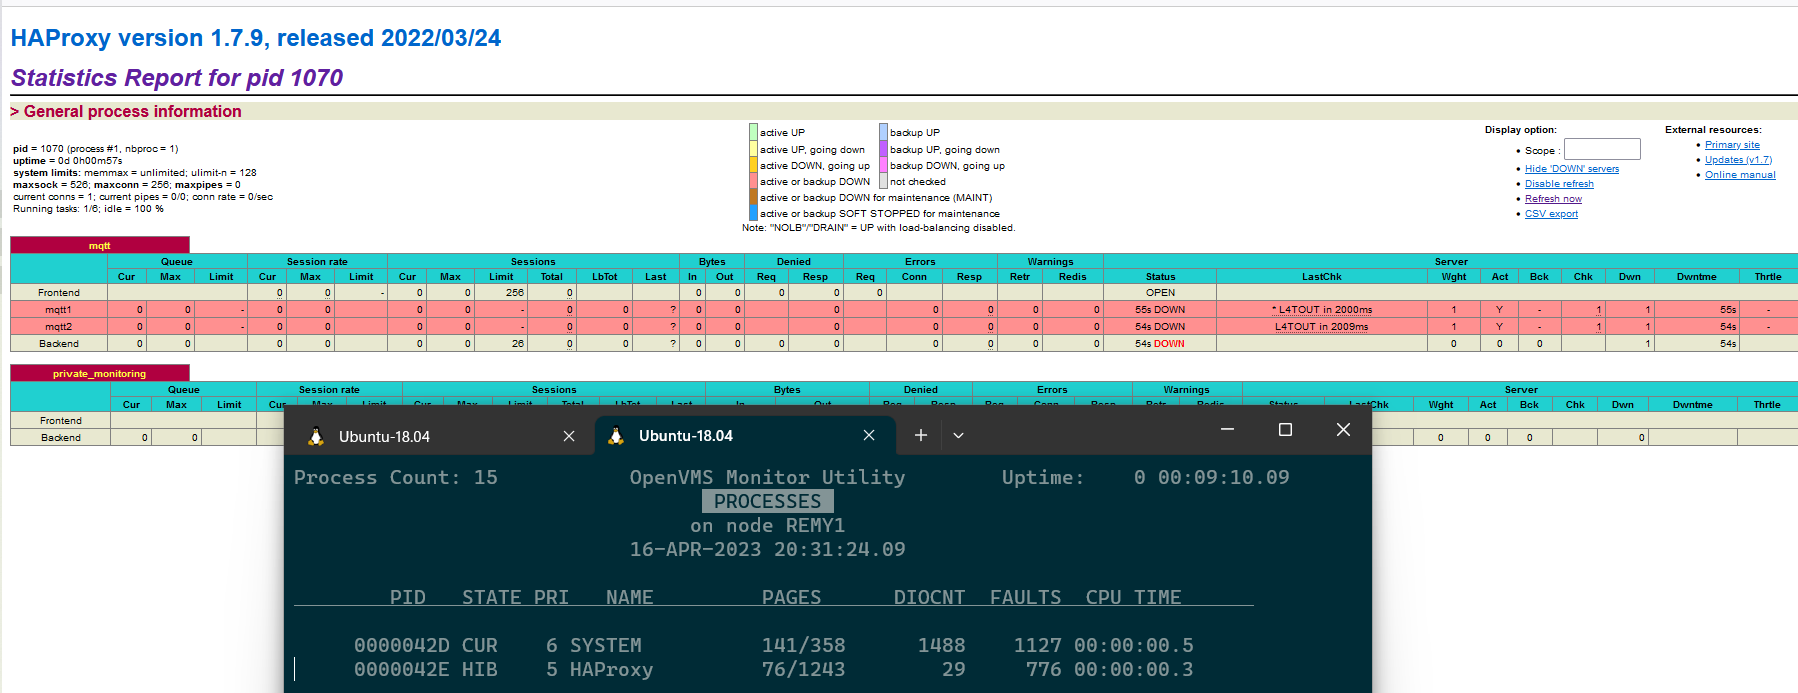Click the mqtt proxy section header
Screen dimensions: 1798x693
[100, 245]
